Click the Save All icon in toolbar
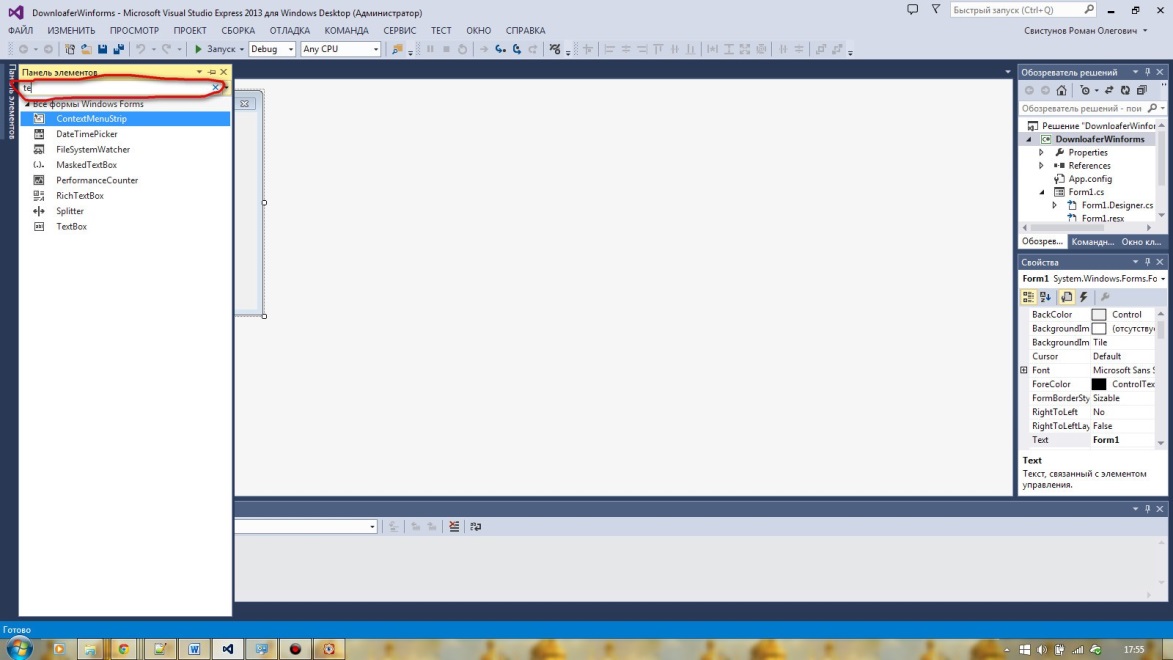The width and height of the screenshot is (1173, 660). pyautogui.click(x=118, y=49)
